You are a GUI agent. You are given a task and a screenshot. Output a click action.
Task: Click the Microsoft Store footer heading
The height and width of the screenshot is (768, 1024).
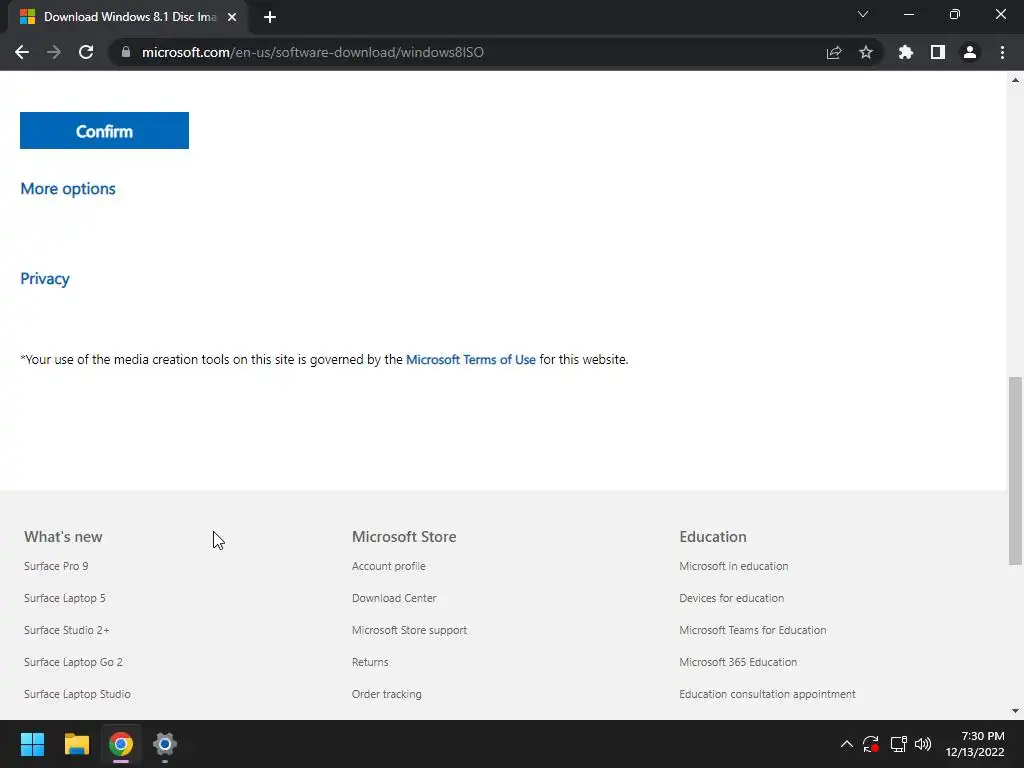tap(404, 537)
